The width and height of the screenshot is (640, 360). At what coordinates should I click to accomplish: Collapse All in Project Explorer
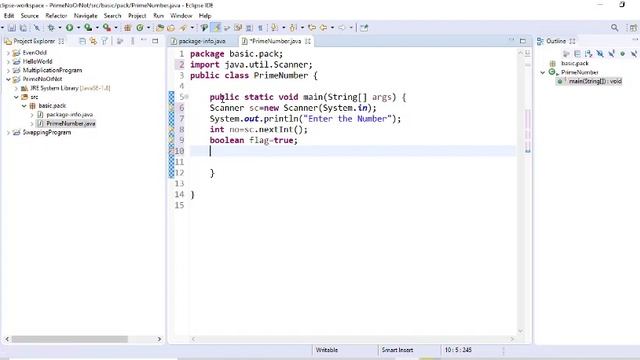82,41
